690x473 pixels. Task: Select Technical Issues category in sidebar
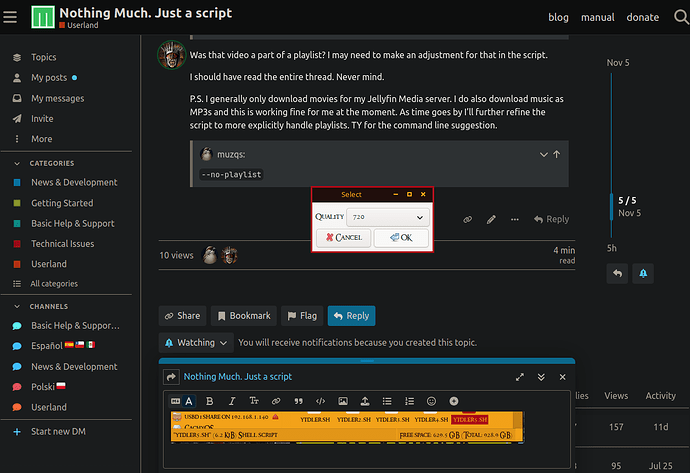[x=62, y=244]
